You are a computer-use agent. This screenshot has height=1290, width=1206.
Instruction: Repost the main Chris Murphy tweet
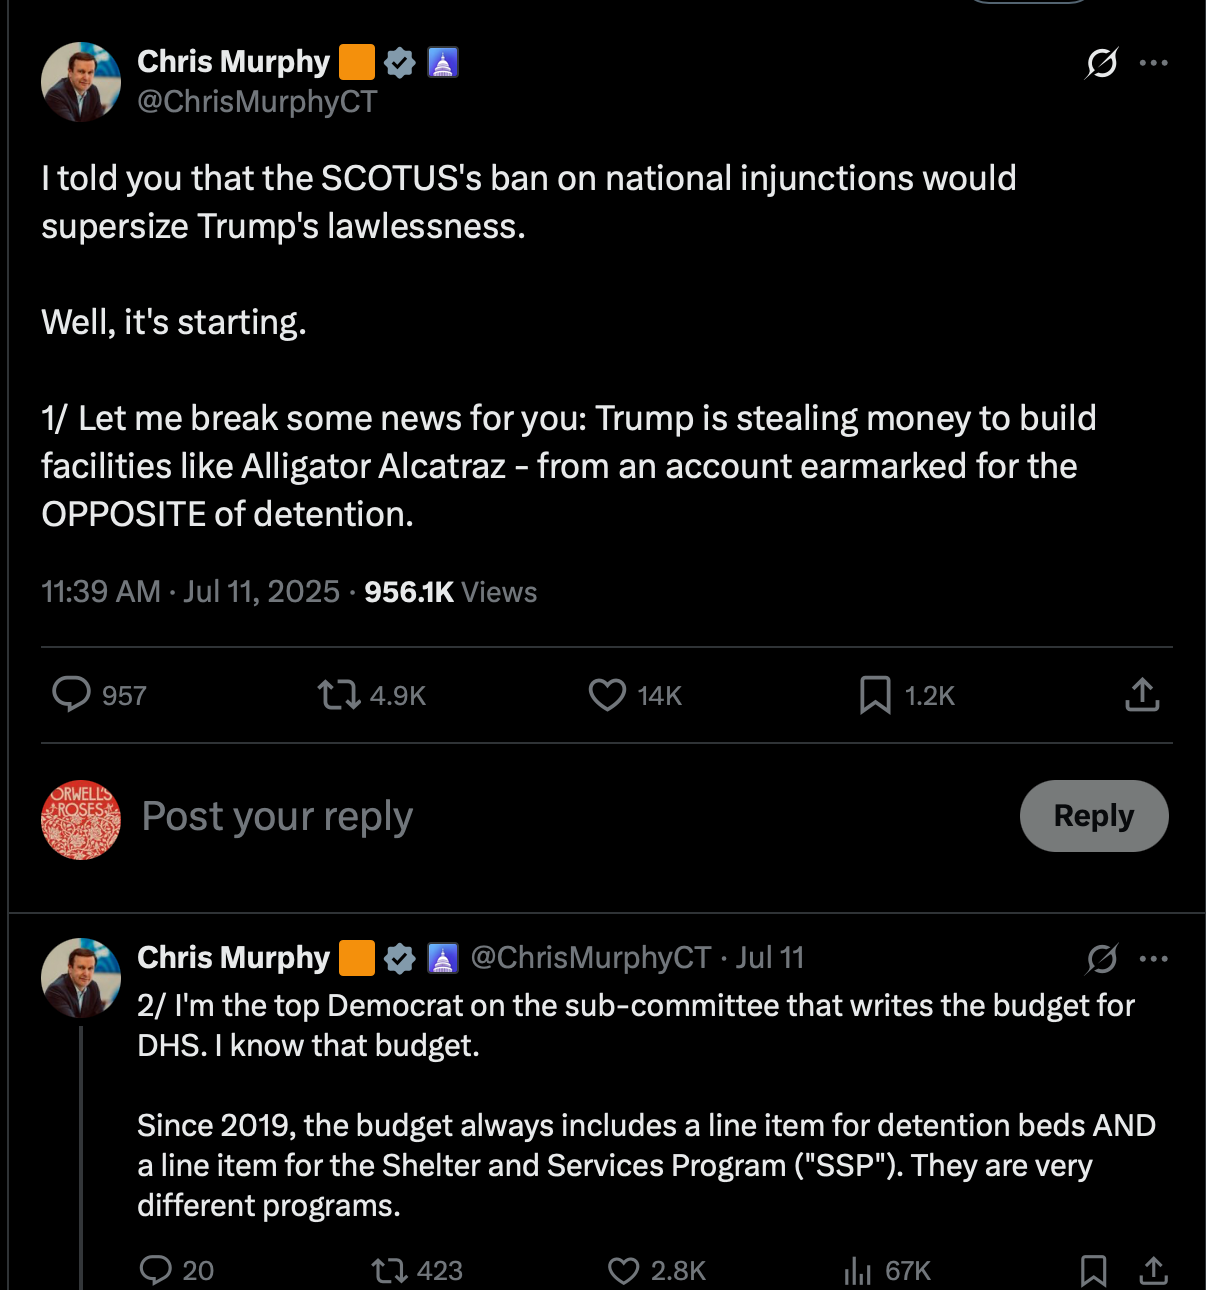point(339,694)
